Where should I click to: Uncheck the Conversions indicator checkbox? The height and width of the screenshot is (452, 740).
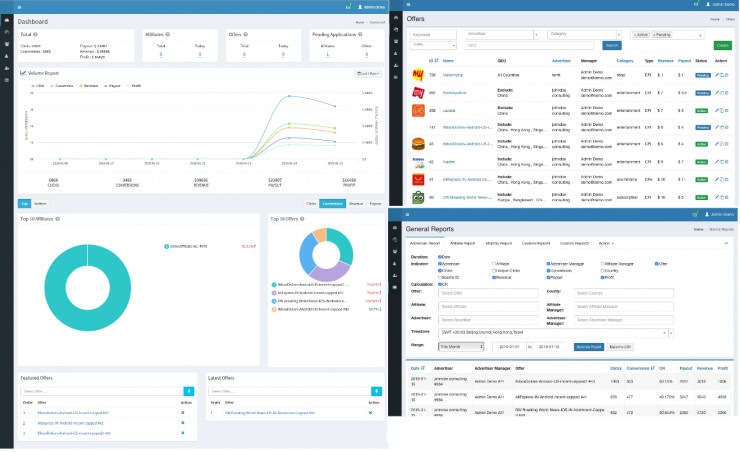(x=548, y=271)
